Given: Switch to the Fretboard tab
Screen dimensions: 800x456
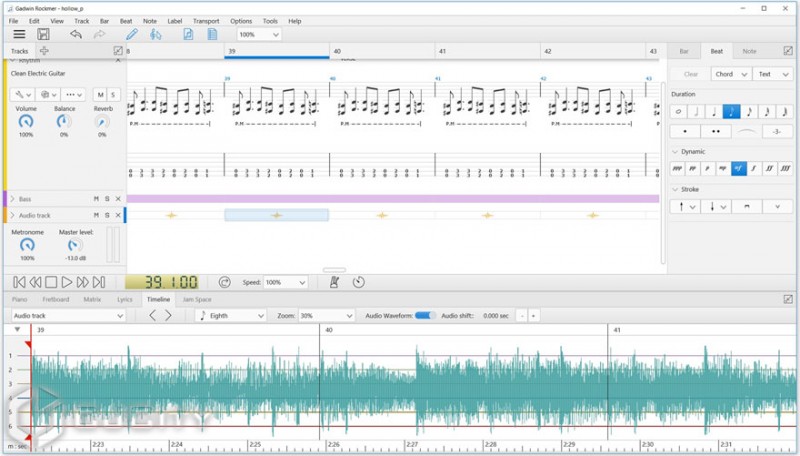Looking at the screenshot, I should click(56, 299).
